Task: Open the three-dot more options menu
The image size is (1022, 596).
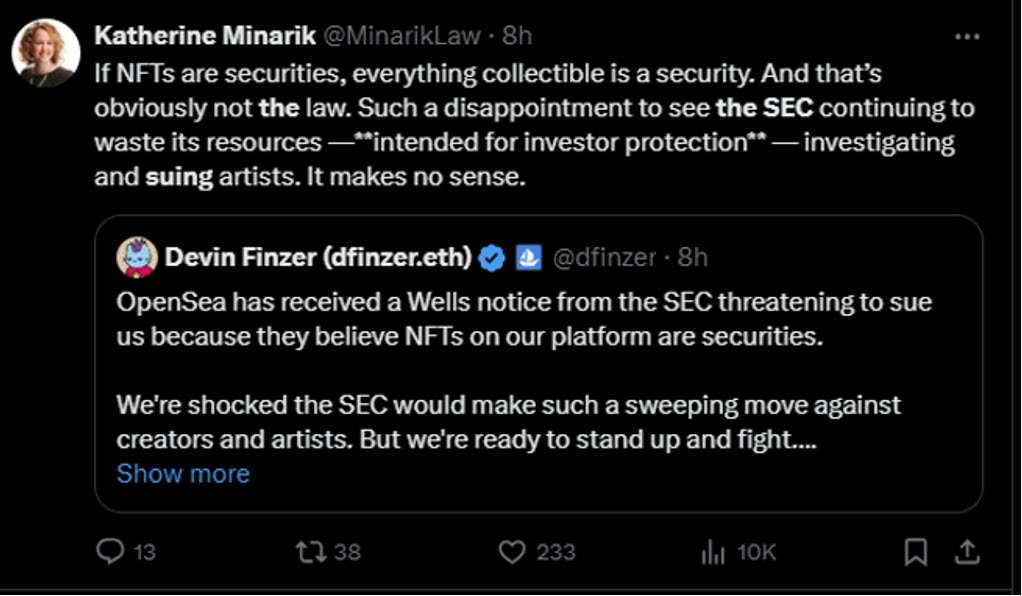Action: click(x=967, y=36)
